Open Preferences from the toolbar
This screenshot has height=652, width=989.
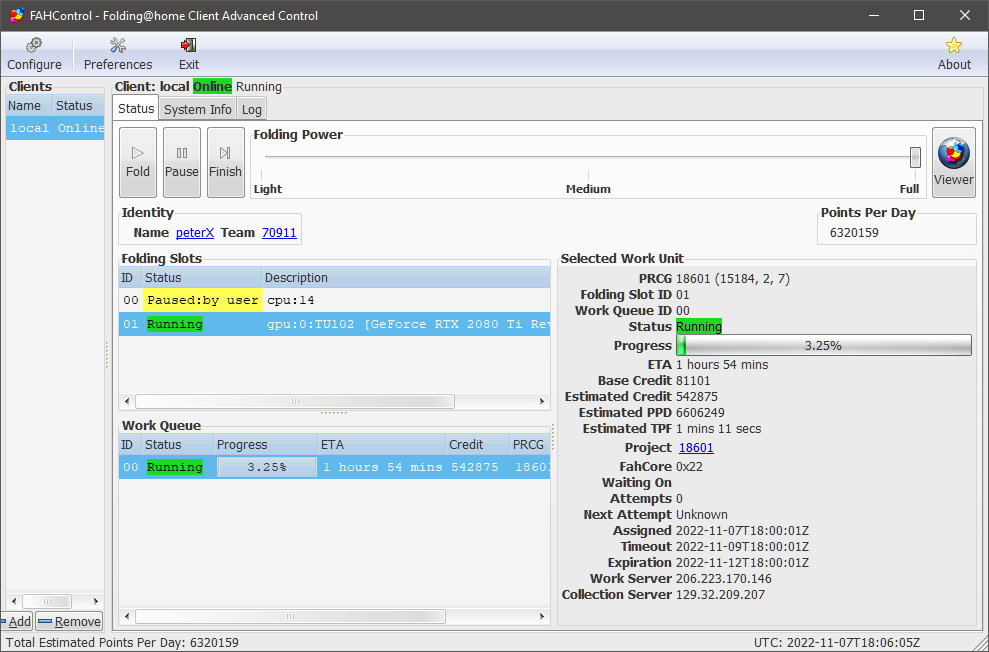coord(118,54)
